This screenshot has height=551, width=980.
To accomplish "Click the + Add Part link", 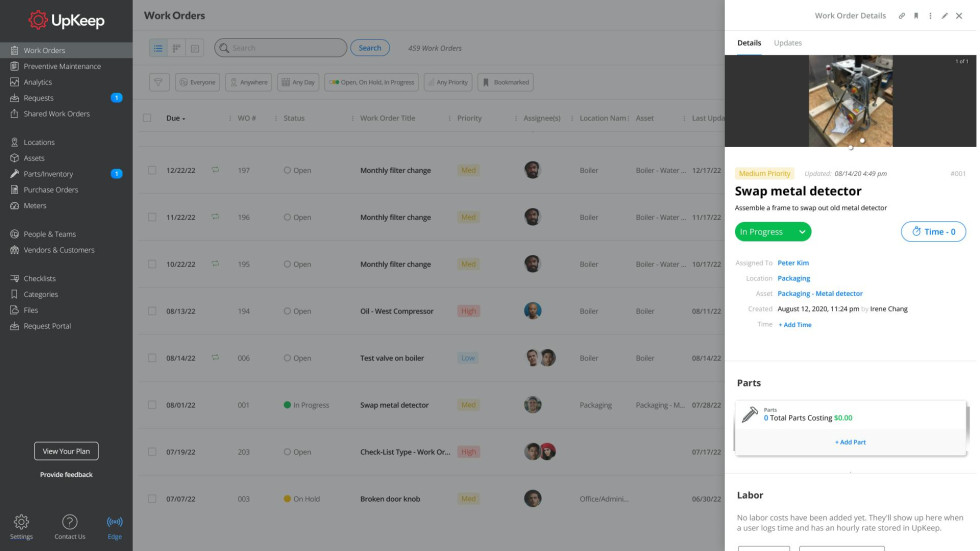I will pyautogui.click(x=850, y=442).
